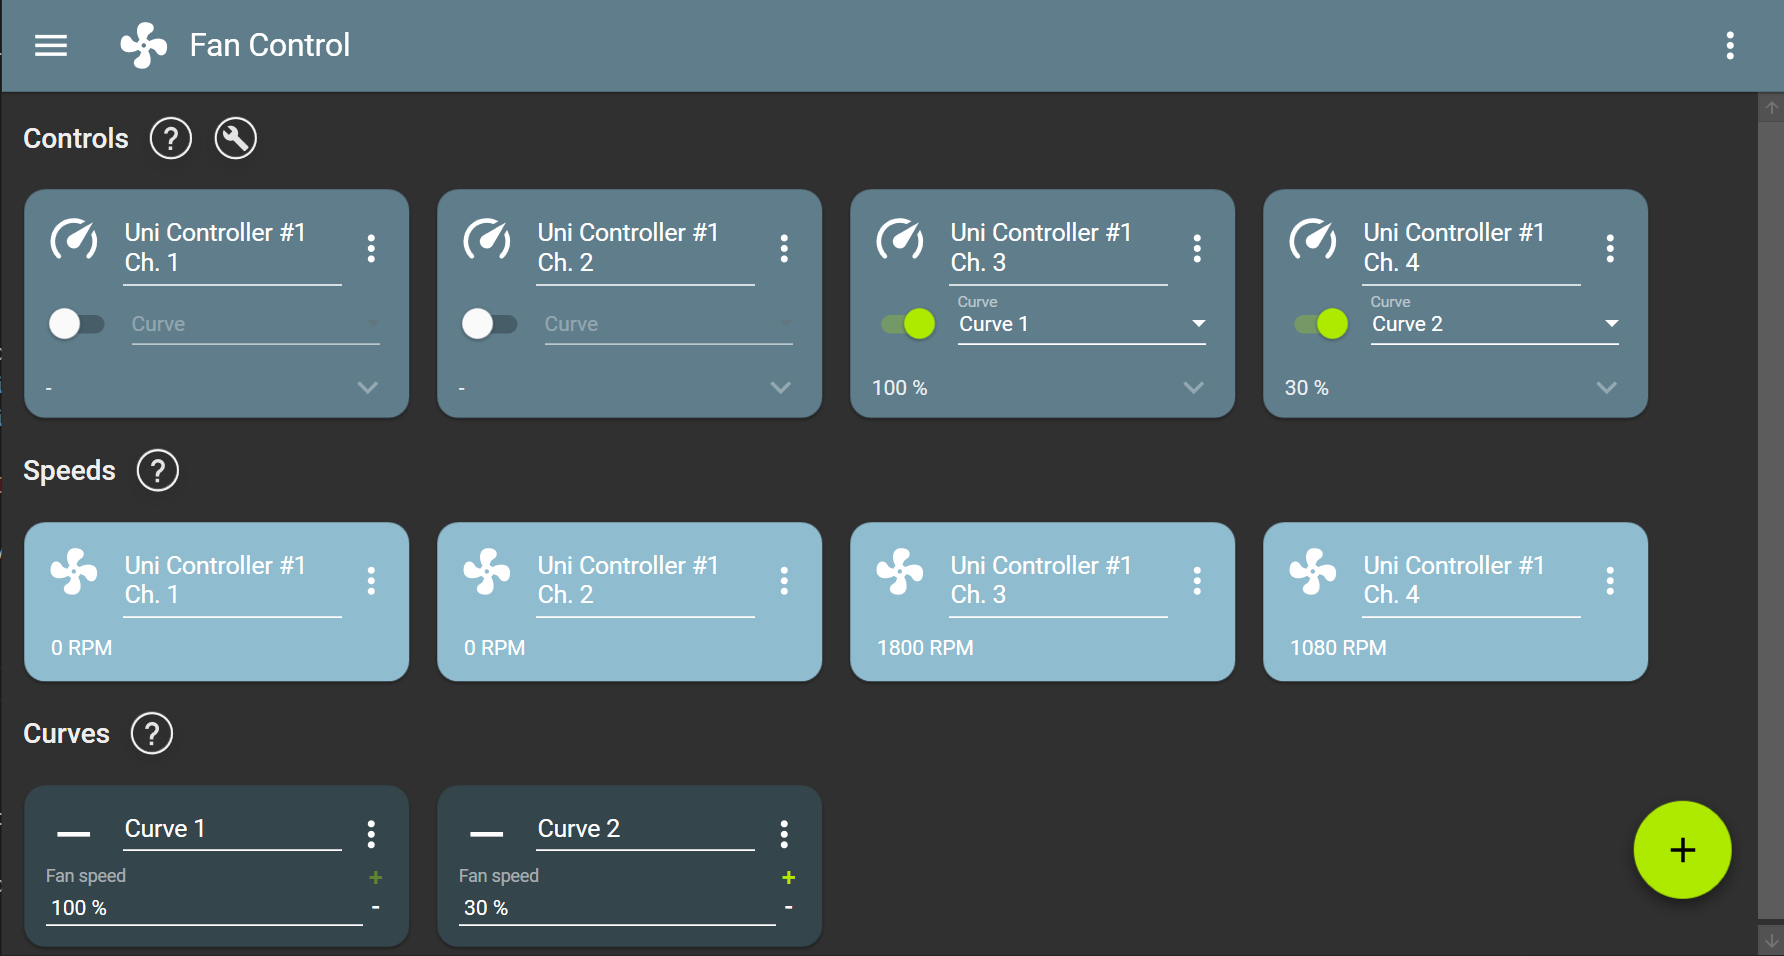This screenshot has width=1784, height=956.
Task: Click the Speeds help question mark icon
Action: [158, 471]
